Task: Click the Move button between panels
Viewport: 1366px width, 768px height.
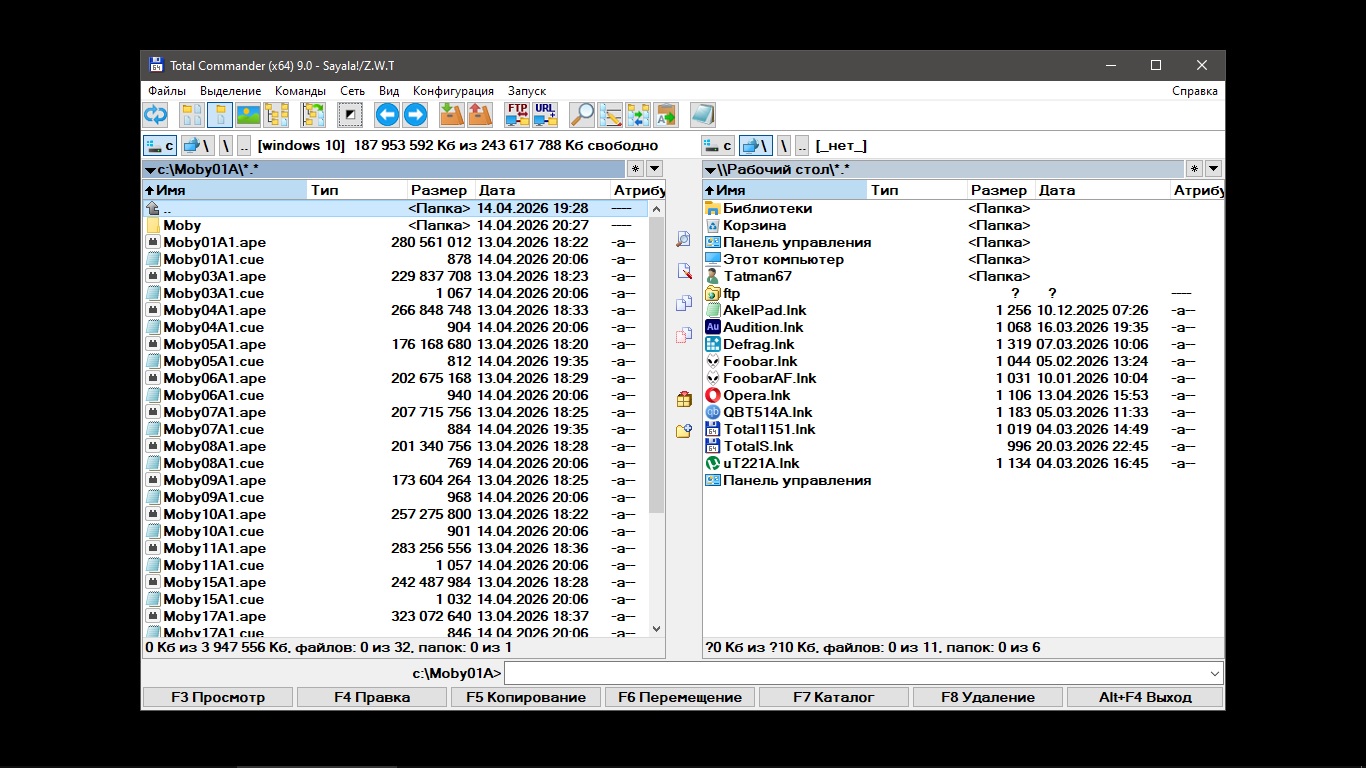Action: click(684, 335)
